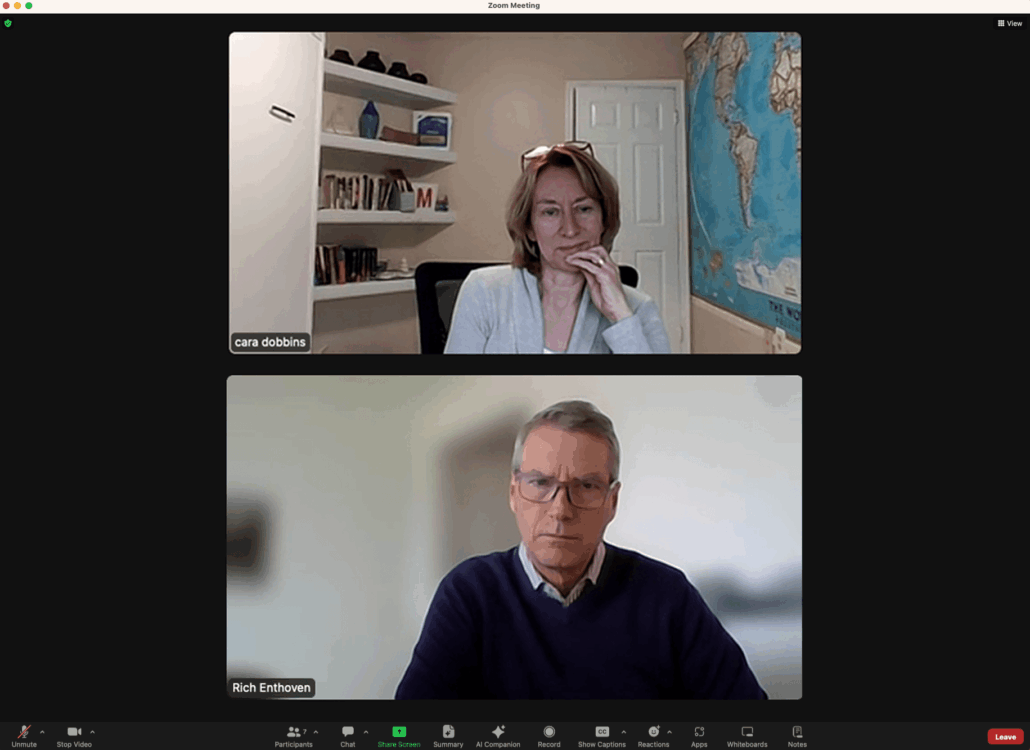Open the Zoom Apps panel
Viewport: 1030px width, 750px height.
pyautogui.click(x=699, y=735)
